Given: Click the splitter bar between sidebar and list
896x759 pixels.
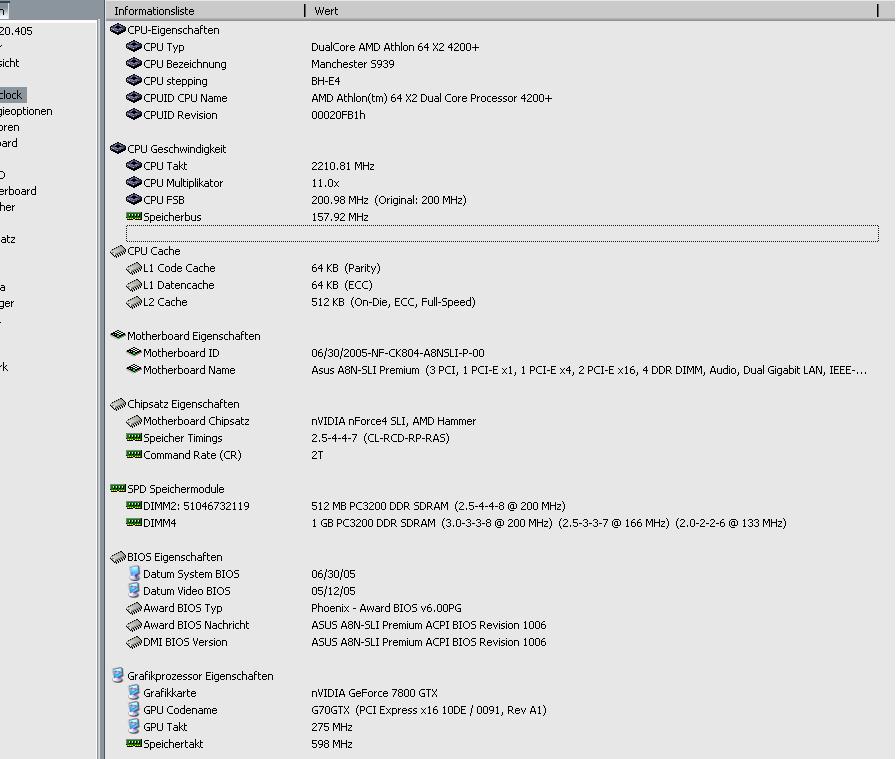Looking at the screenshot, I should click(x=102, y=380).
